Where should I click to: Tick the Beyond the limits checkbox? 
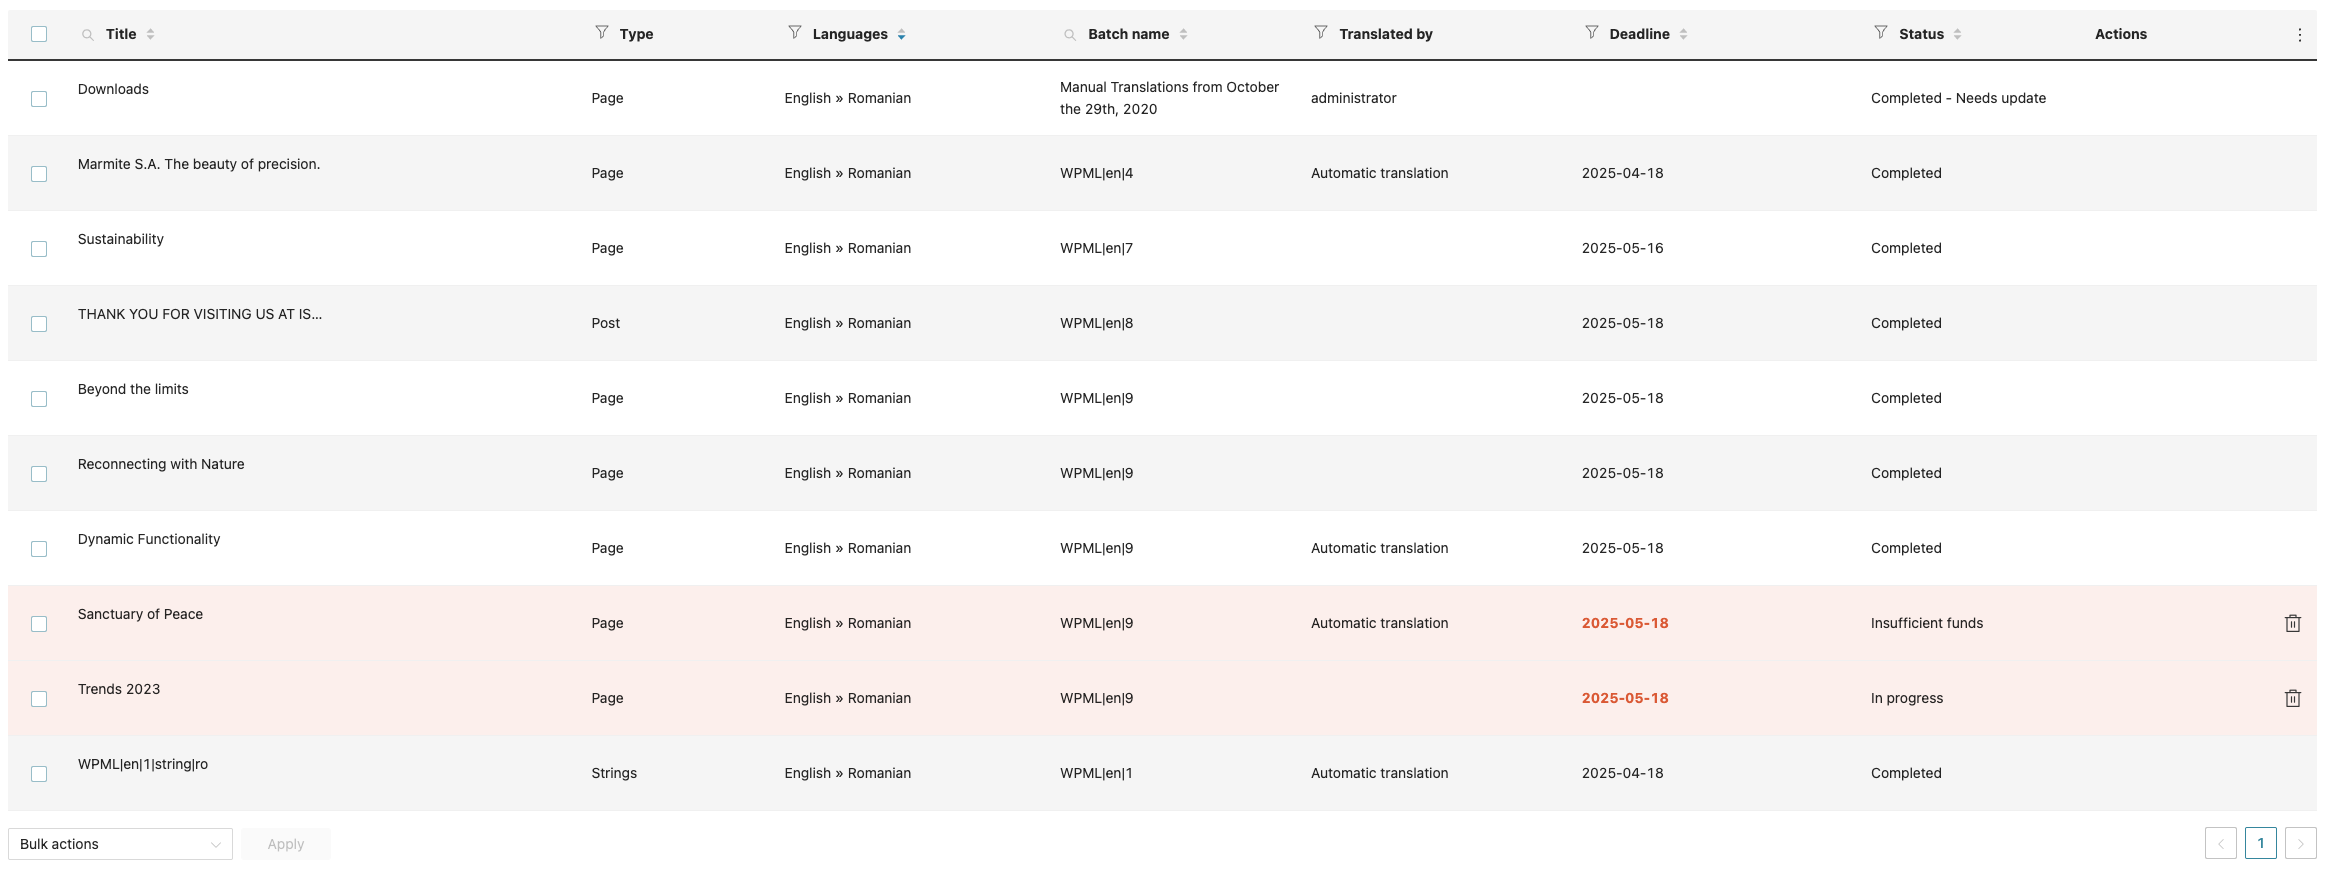click(39, 399)
